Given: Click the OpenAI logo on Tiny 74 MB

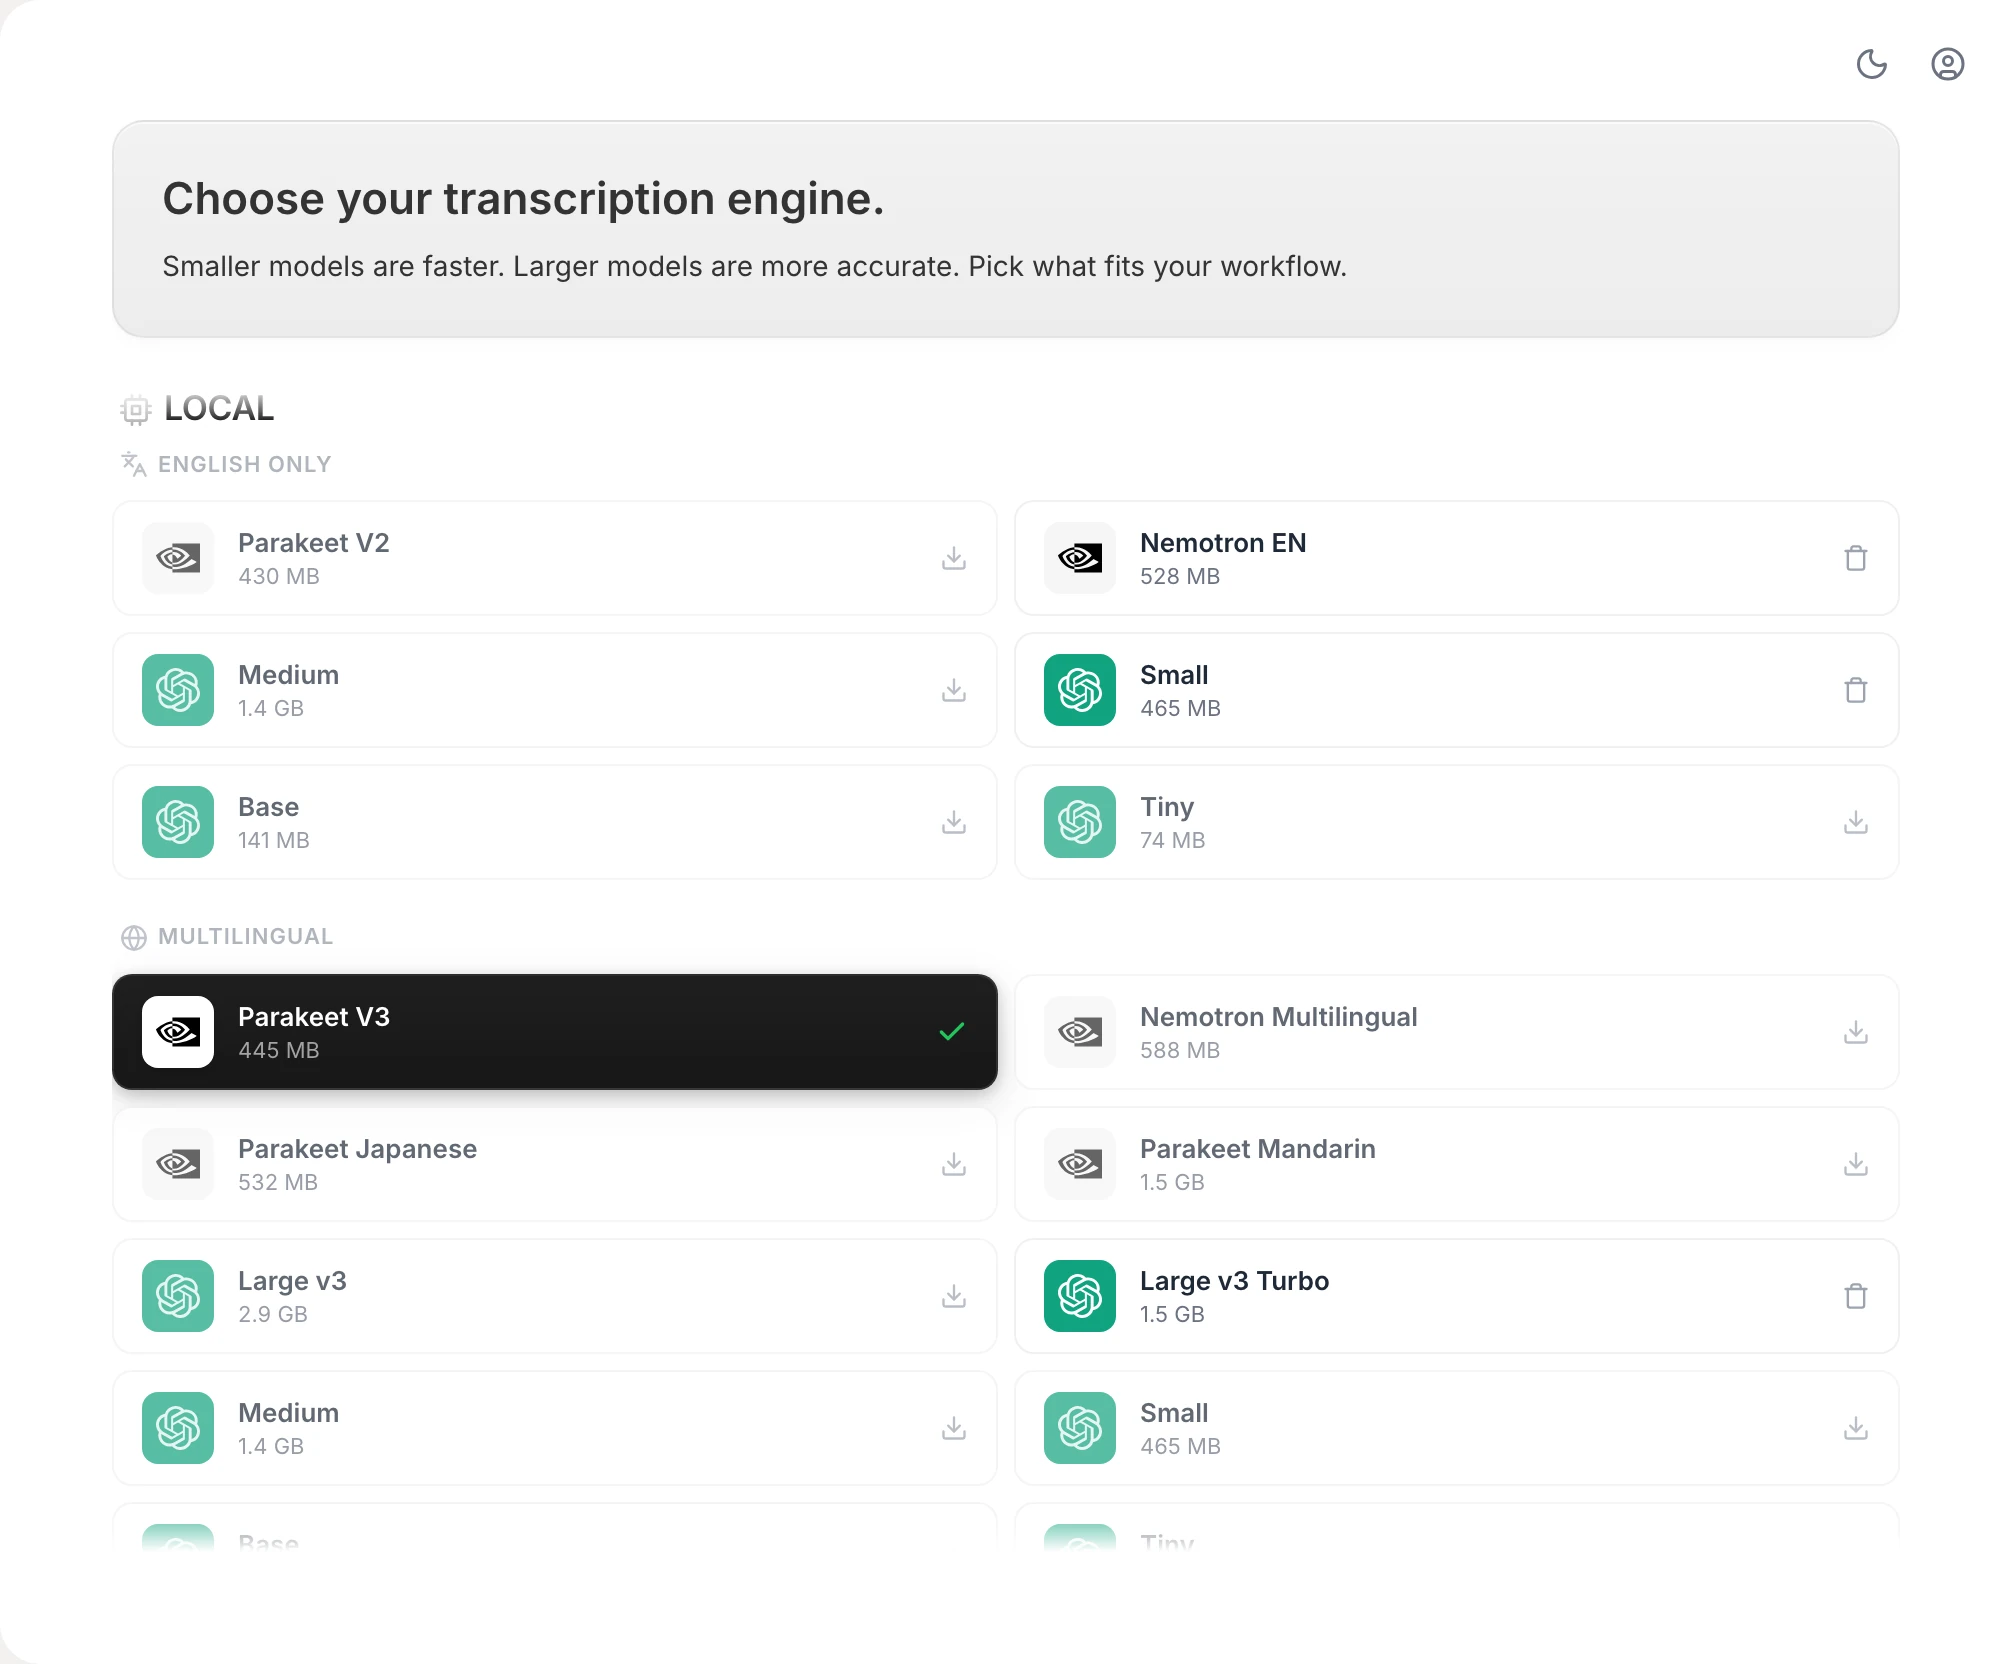Looking at the screenshot, I should (1080, 822).
